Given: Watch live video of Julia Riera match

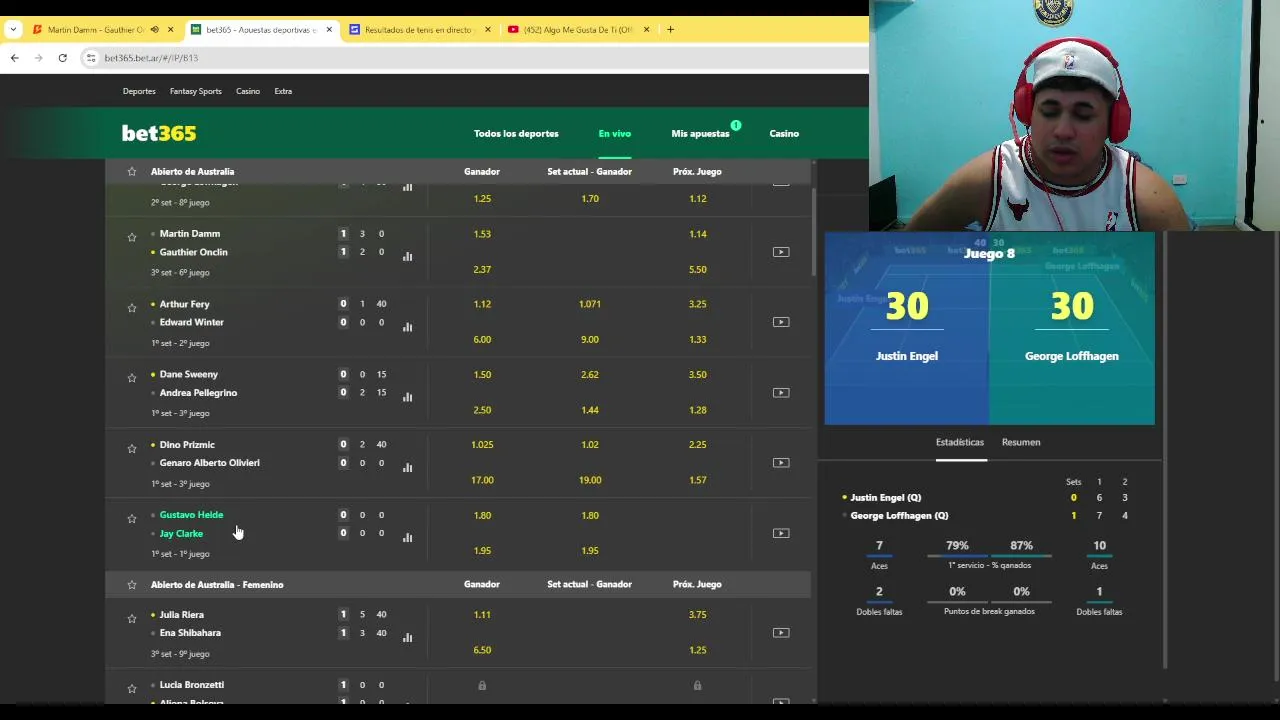Looking at the screenshot, I should point(781,633).
